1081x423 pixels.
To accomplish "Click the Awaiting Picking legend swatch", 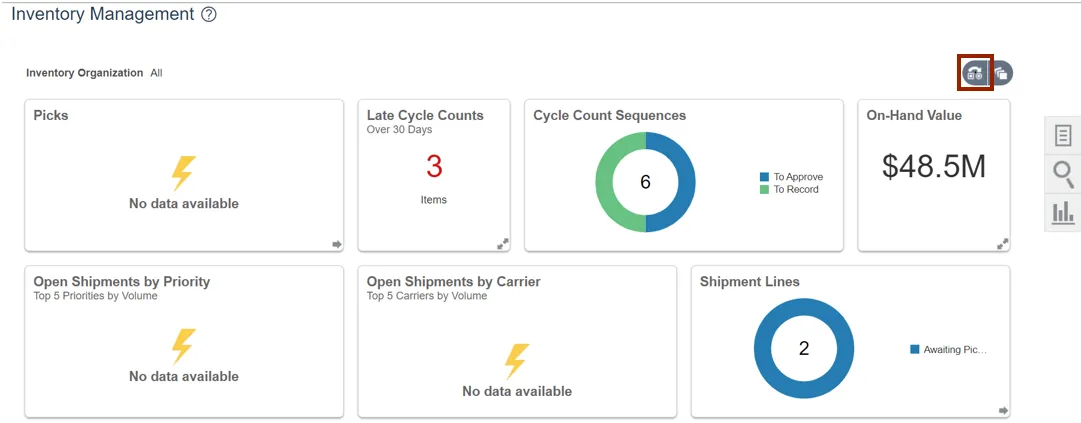I will click(x=914, y=349).
